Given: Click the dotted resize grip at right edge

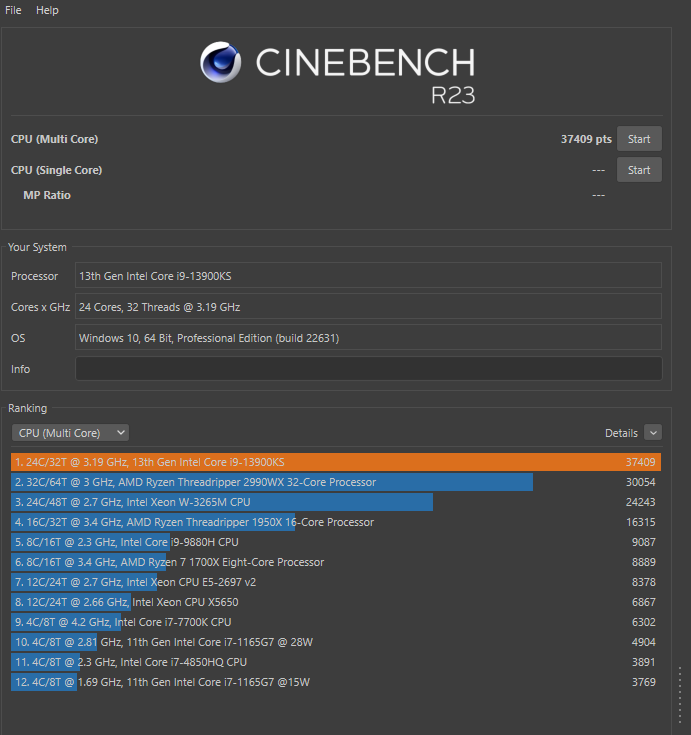Looking at the screenshot, I should pyautogui.click(x=680, y=696).
